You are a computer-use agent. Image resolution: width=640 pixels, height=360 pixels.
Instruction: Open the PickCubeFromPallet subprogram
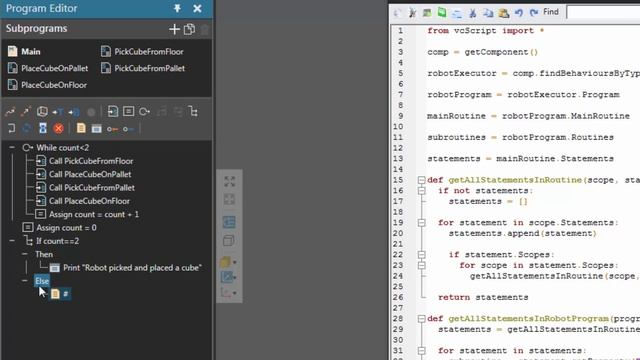[143, 68]
